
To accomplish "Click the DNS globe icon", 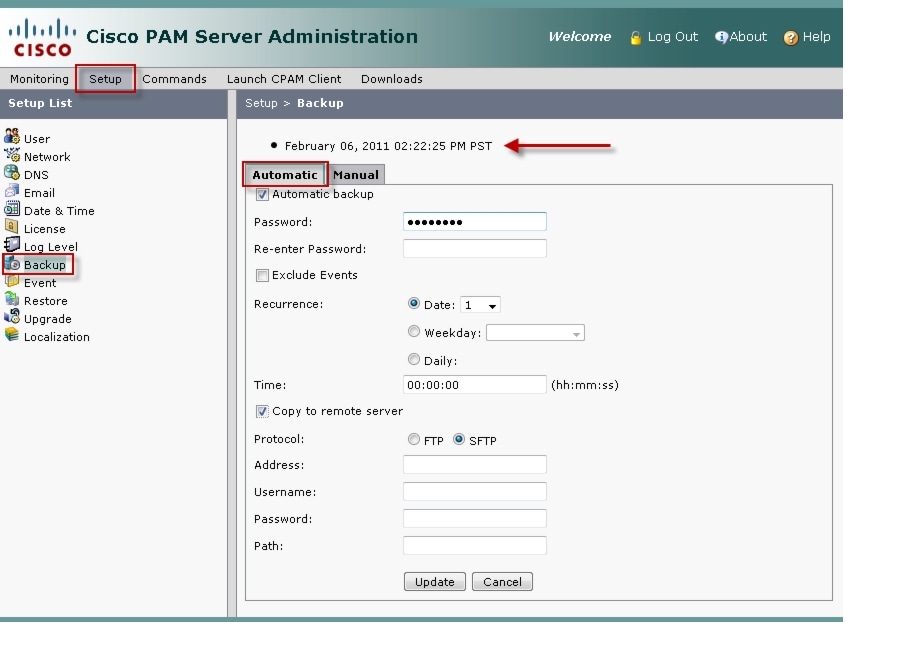I will click(x=12, y=173).
